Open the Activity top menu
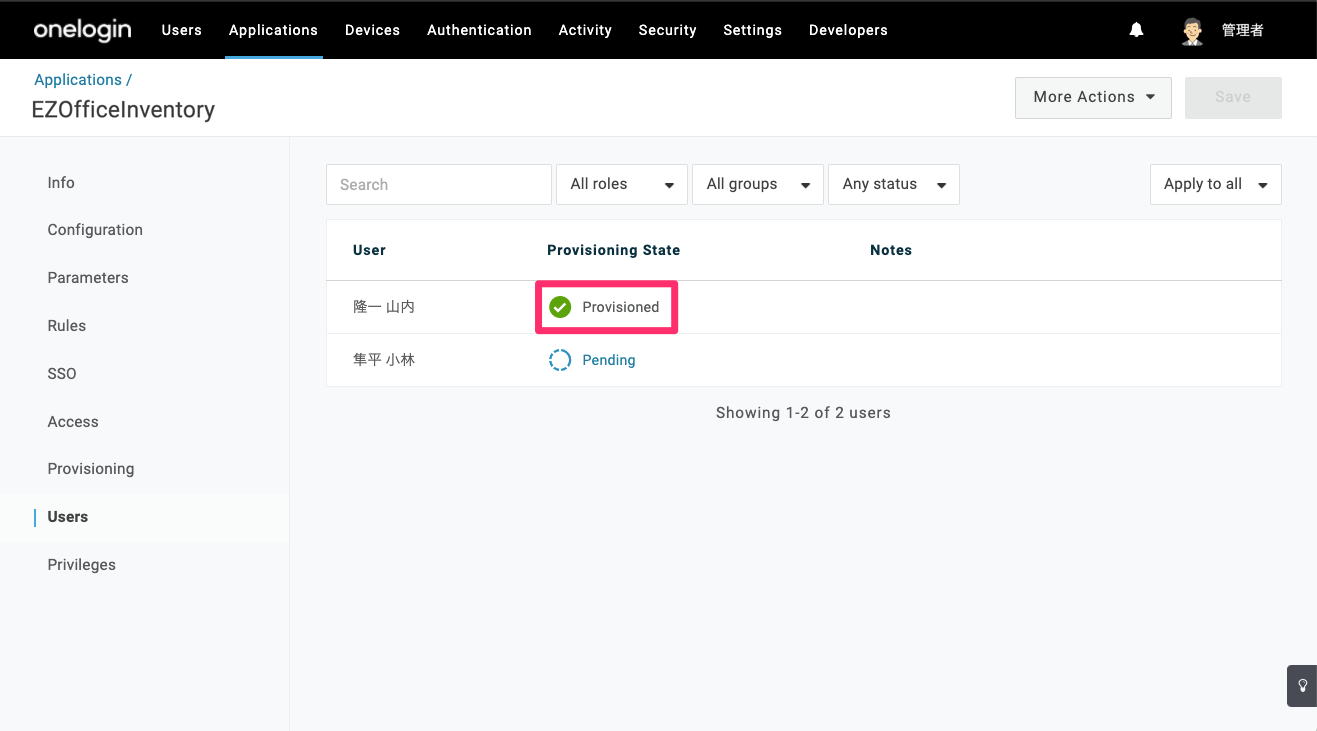The width and height of the screenshot is (1317, 731). click(x=585, y=30)
